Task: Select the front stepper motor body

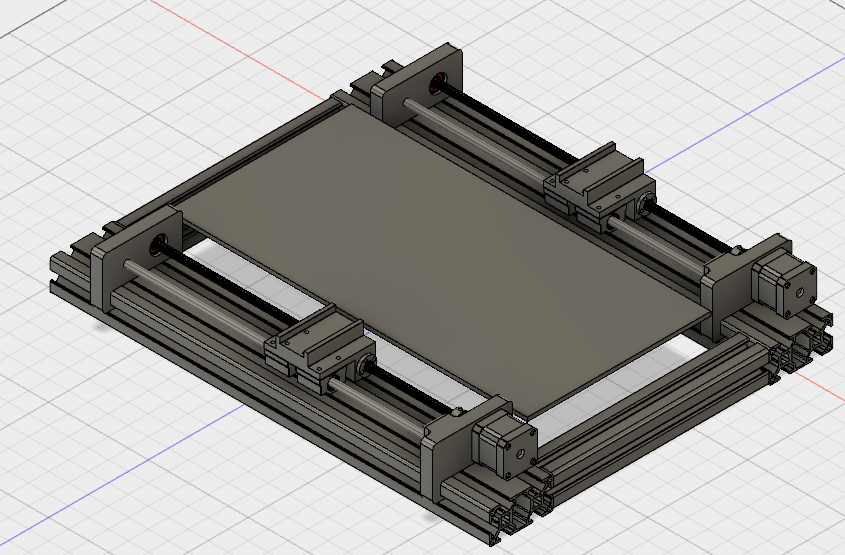Action: pyautogui.click(x=504, y=443)
